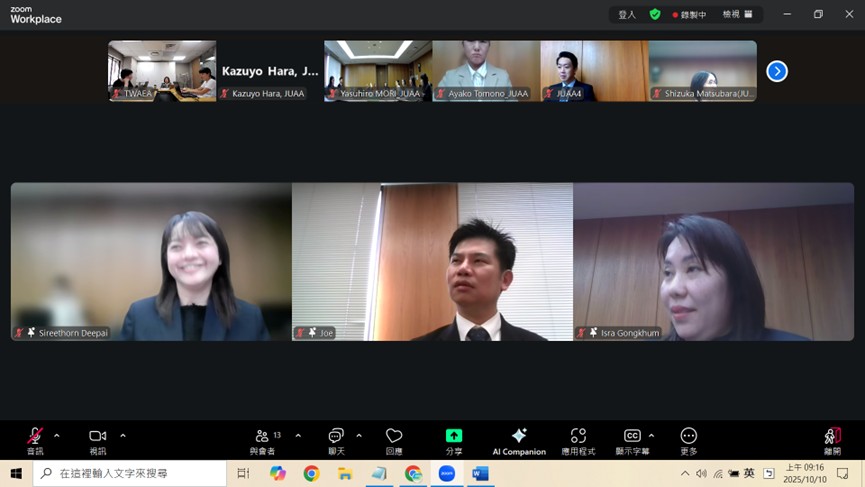Toggle the video camera button
The width and height of the screenshot is (865, 487).
coord(97,436)
